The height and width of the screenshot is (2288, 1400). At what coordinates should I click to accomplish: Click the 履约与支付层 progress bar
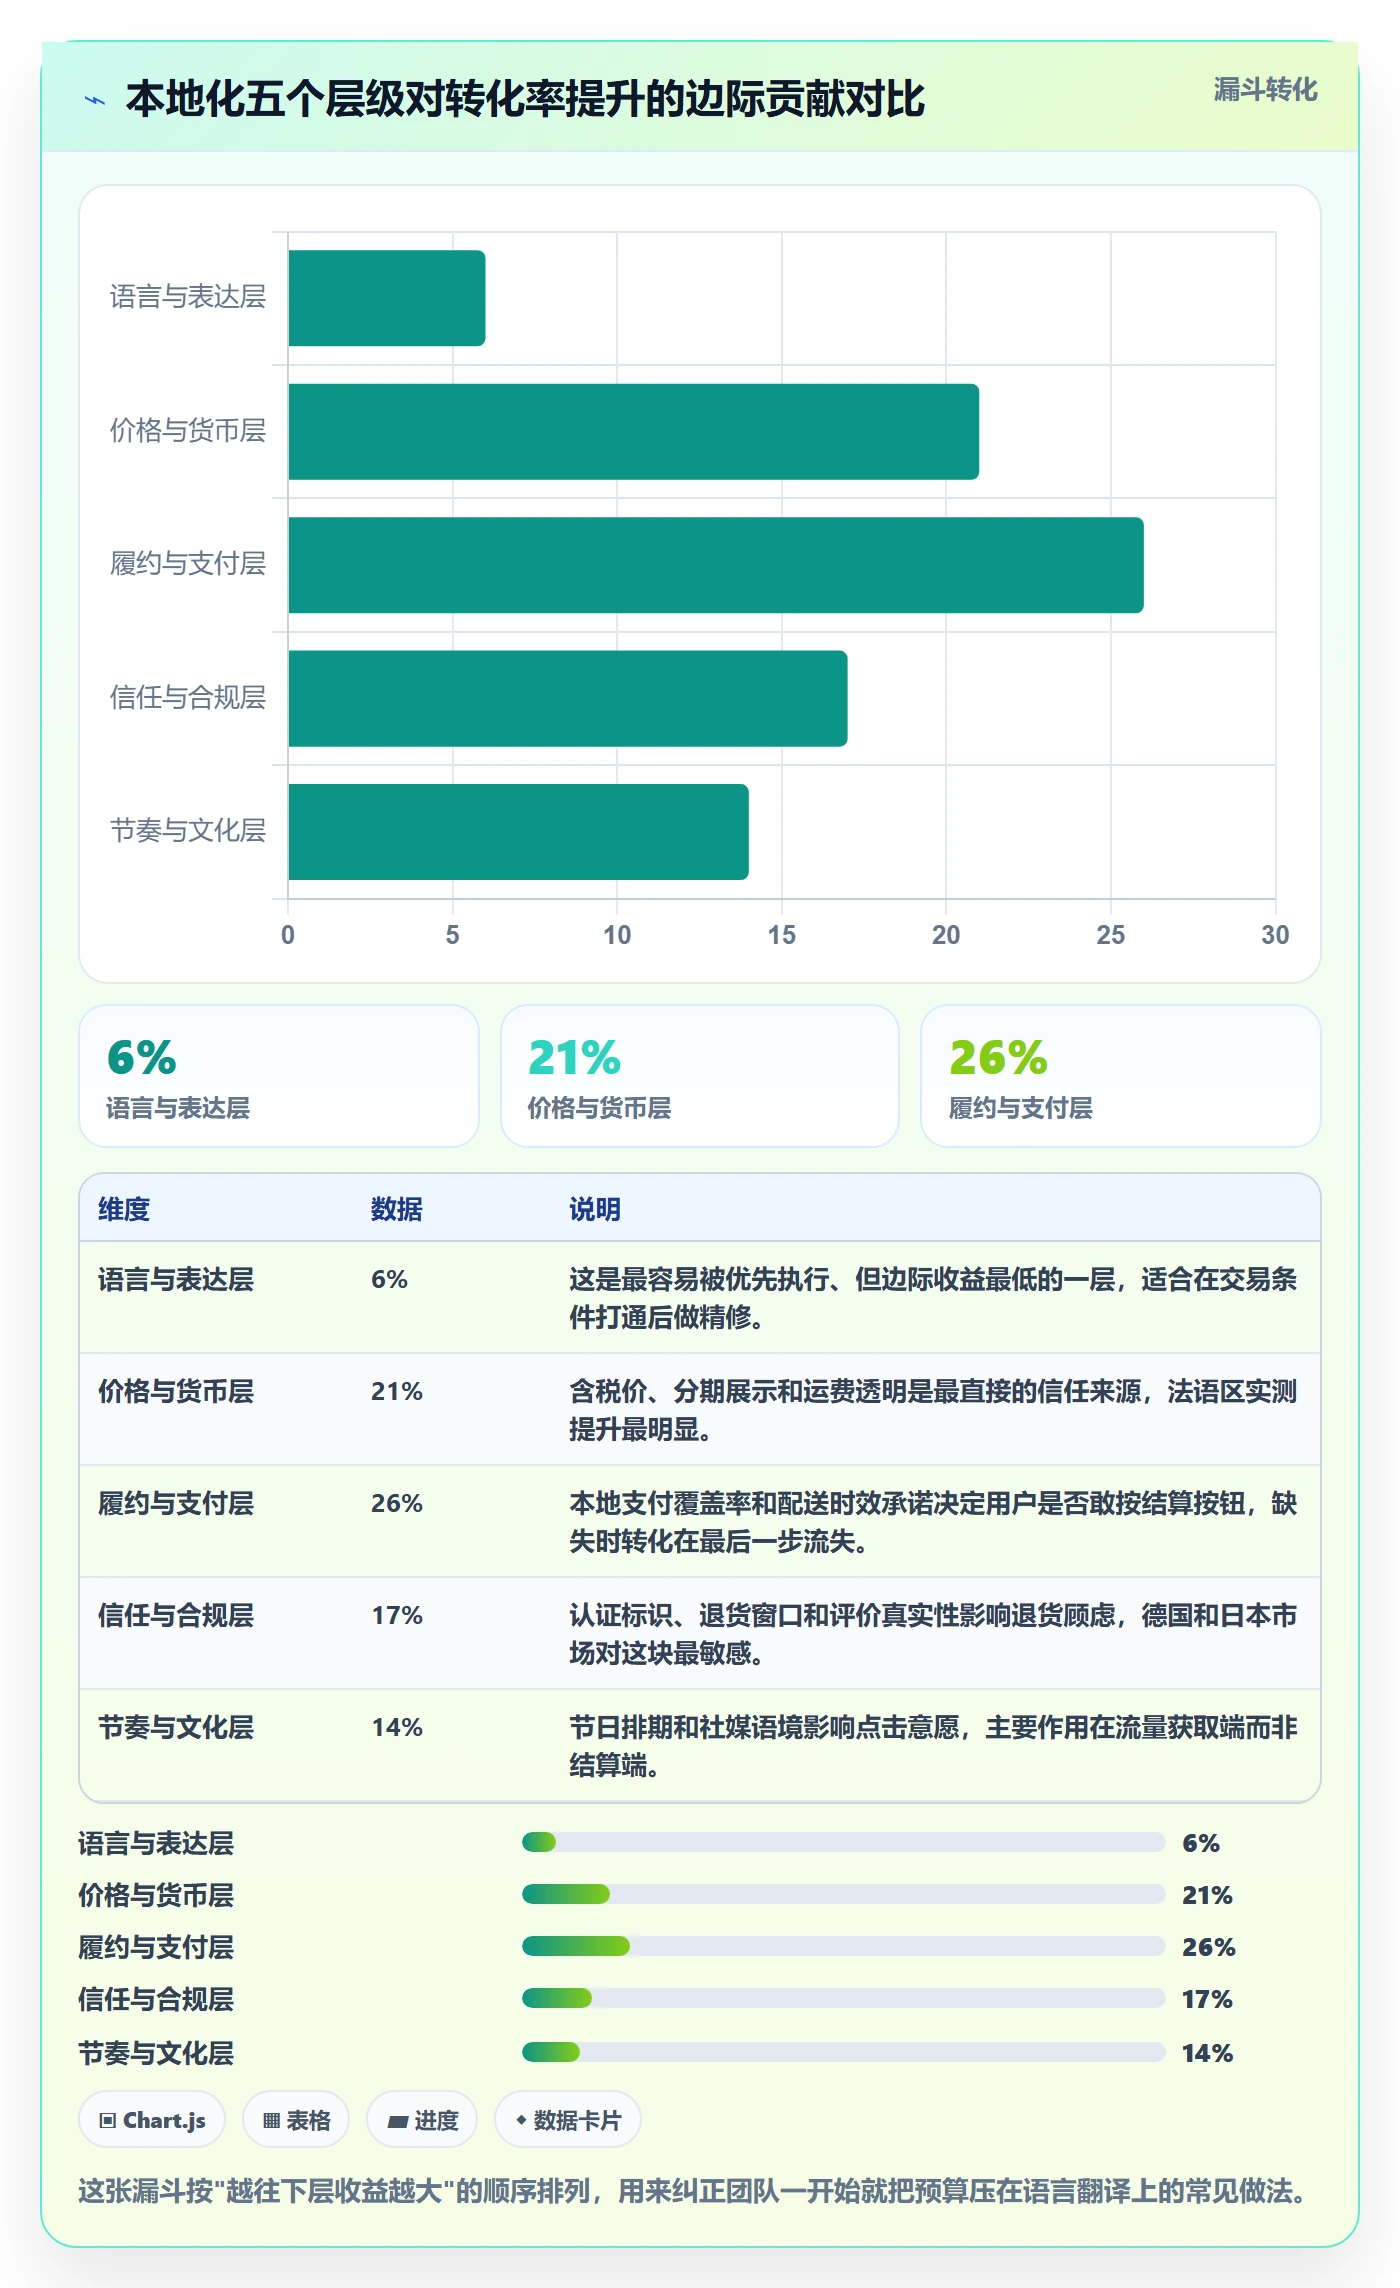click(844, 1946)
